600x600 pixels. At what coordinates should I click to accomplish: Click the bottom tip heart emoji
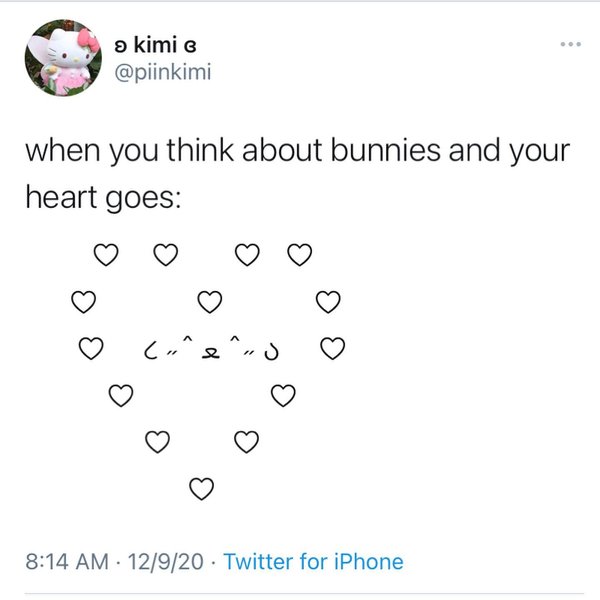click(x=201, y=488)
